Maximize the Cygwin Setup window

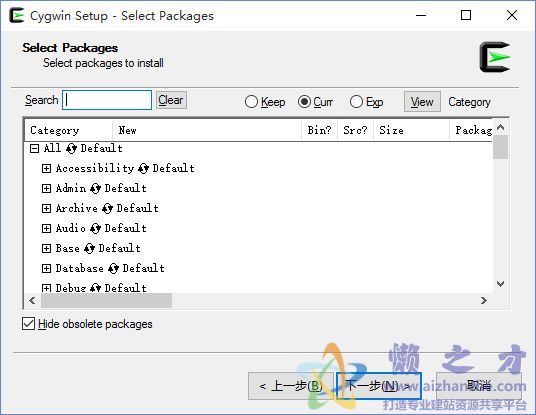(x=466, y=15)
